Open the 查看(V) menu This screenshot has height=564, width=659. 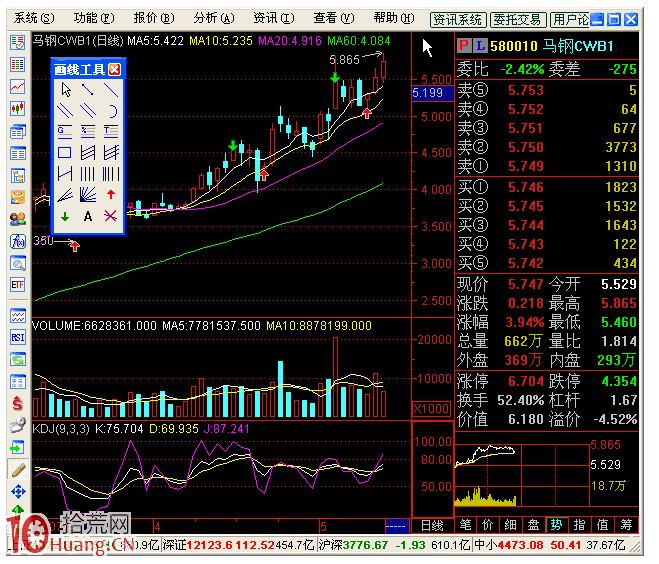coord(334,18)
